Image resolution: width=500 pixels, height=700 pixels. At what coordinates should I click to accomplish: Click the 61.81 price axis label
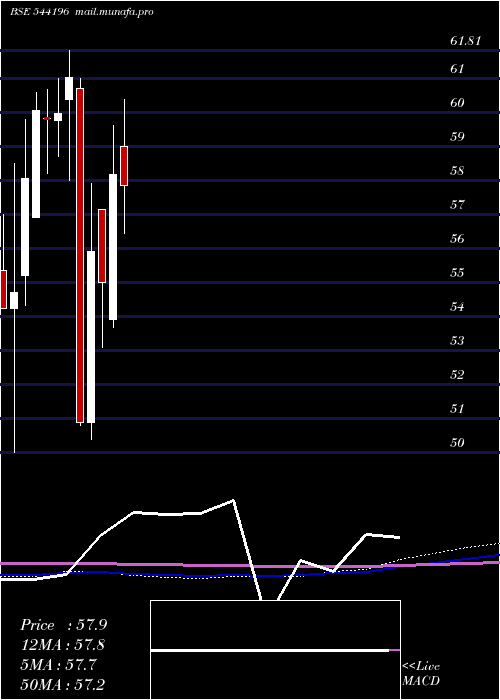(466, 41)
